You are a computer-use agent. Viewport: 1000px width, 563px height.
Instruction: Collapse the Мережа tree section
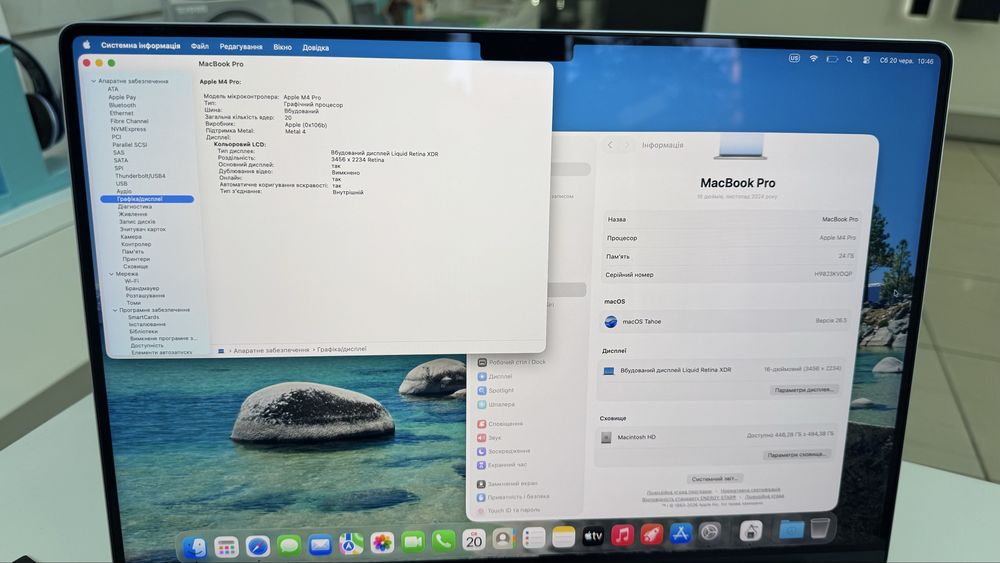tap(111, 274)
